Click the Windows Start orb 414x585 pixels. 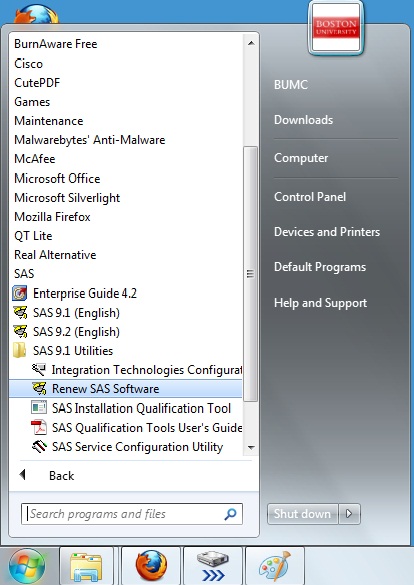[x=27, y=566]
